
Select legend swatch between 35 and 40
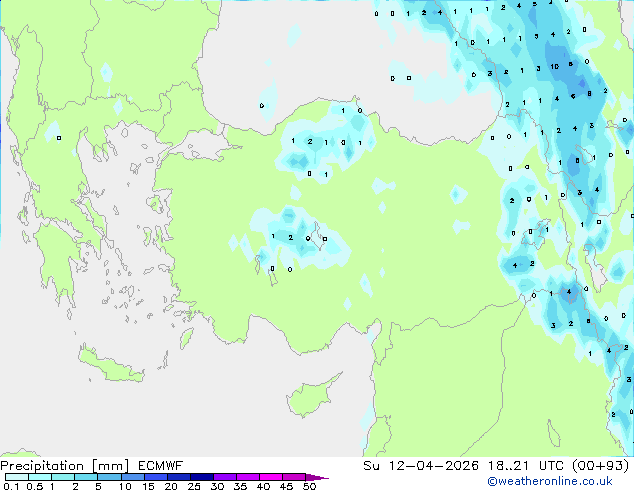tap(247, 477)
